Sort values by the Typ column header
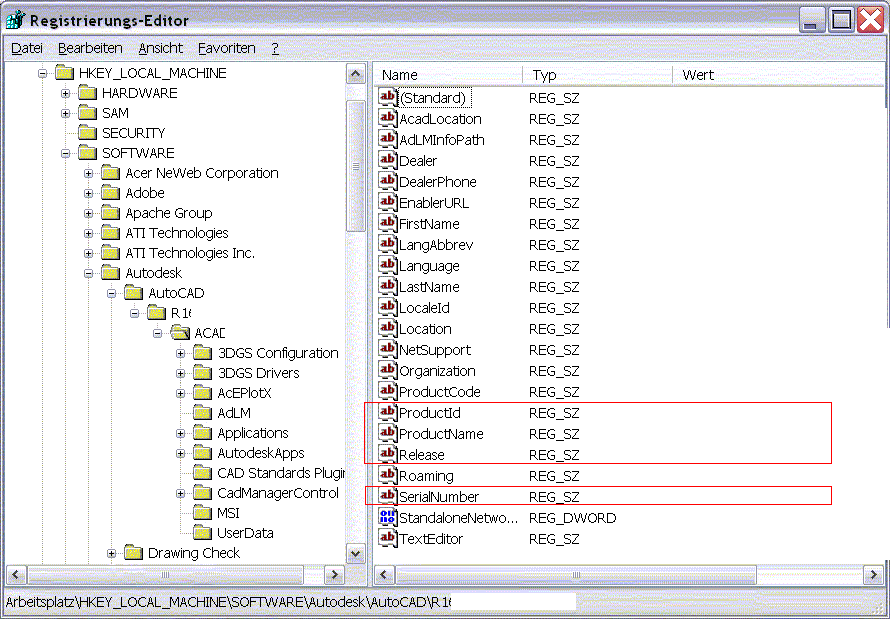 597,75
